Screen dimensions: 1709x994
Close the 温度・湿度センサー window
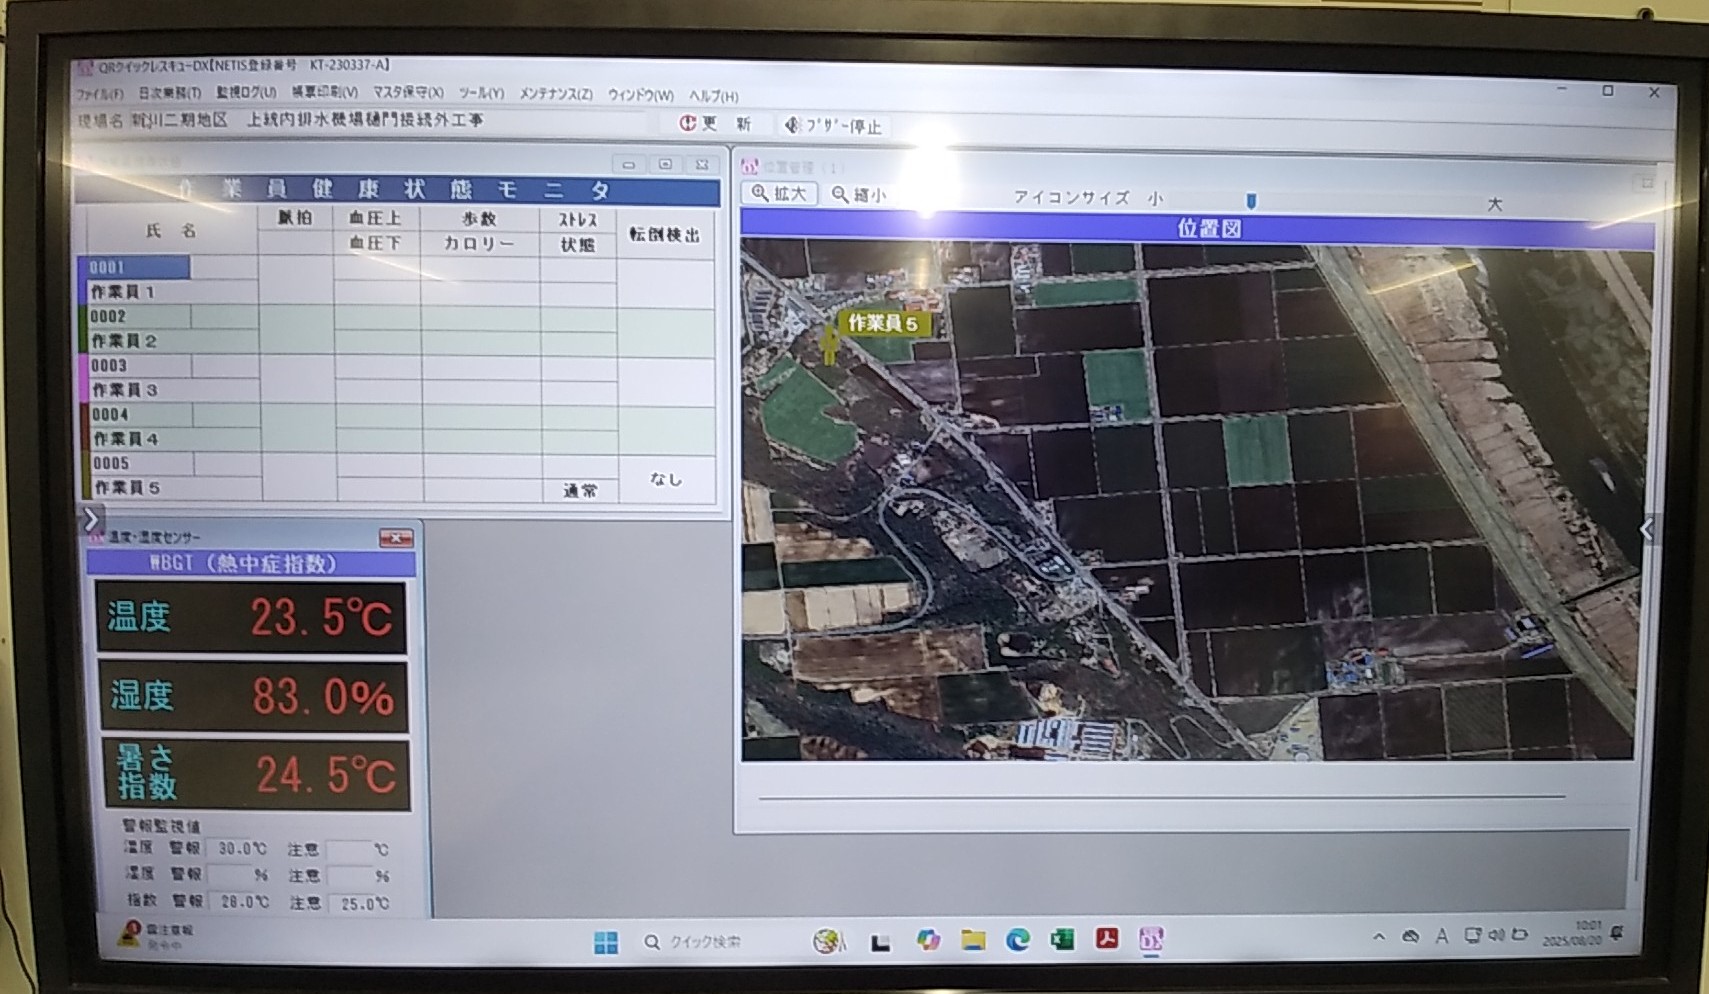tap(396, 538)
